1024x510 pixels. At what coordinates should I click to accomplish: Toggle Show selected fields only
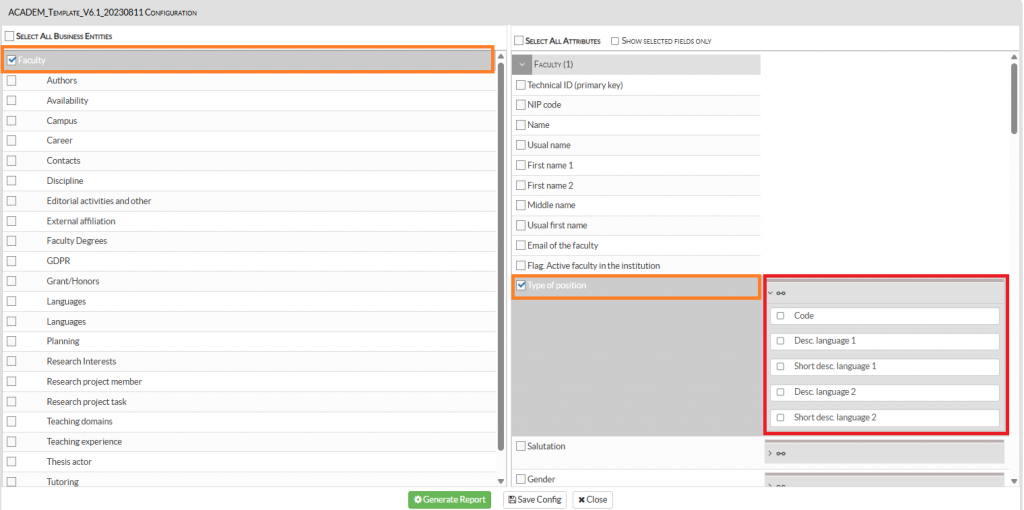(615, 41)
